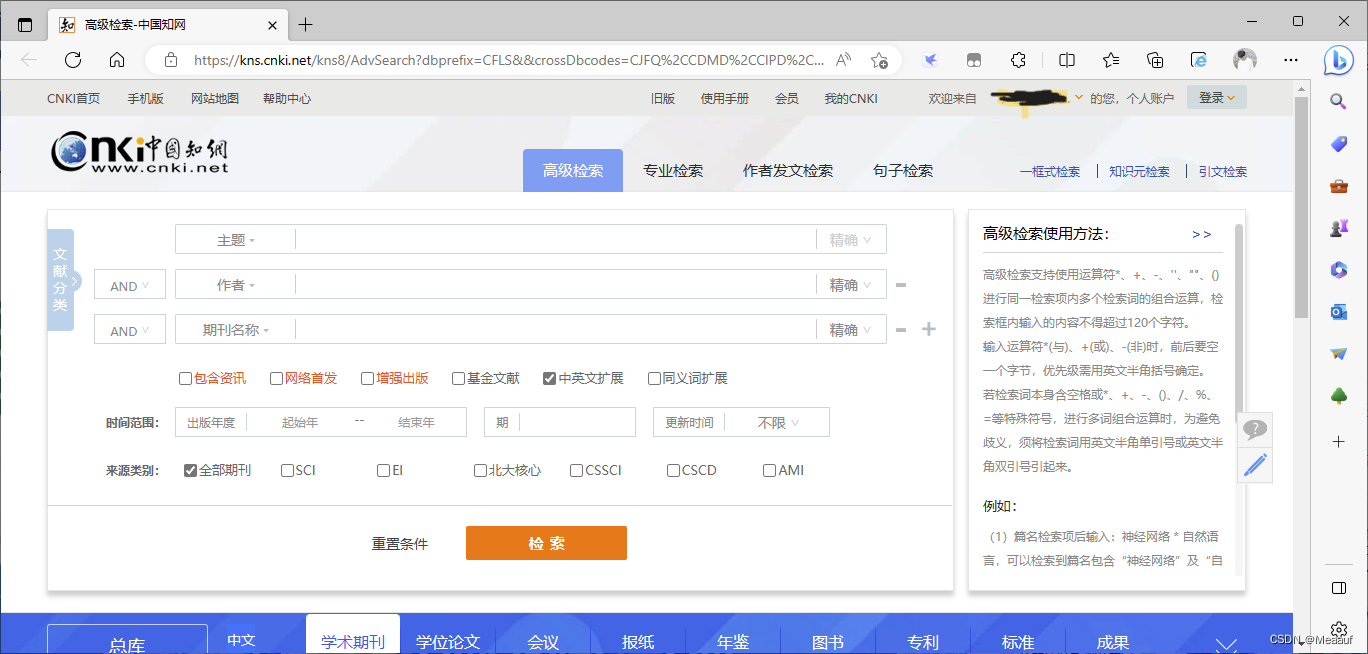Enable the 同义词扩展 checkbox
This screenshot has height=654, width=1368.
click(654, 379)
